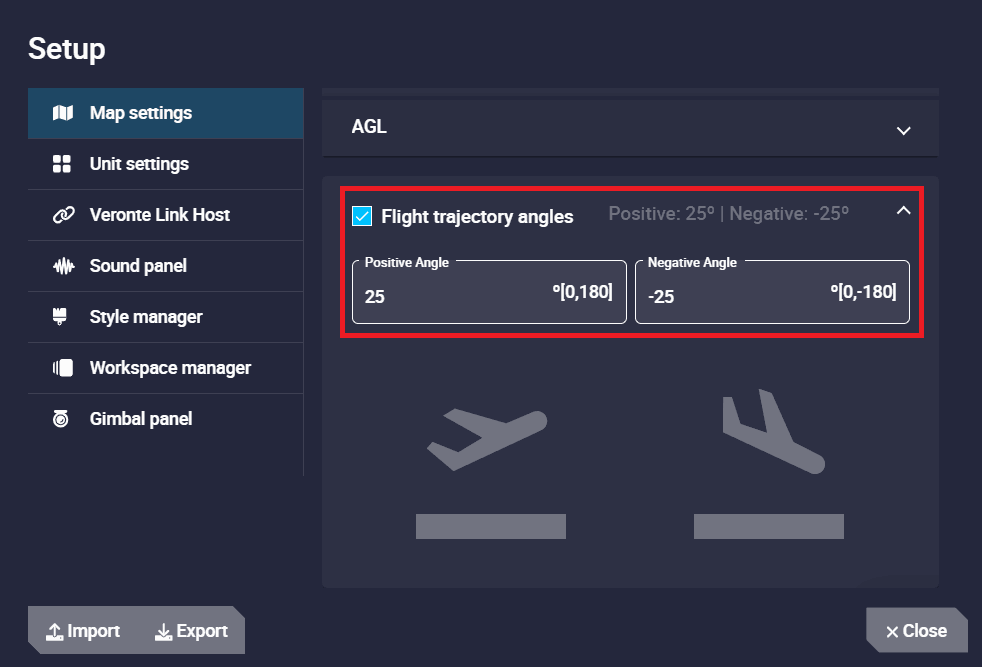982x667 pixels.
Task: Click the Map settings map icon
Action: pyautogui.click(x=62, y=113)
